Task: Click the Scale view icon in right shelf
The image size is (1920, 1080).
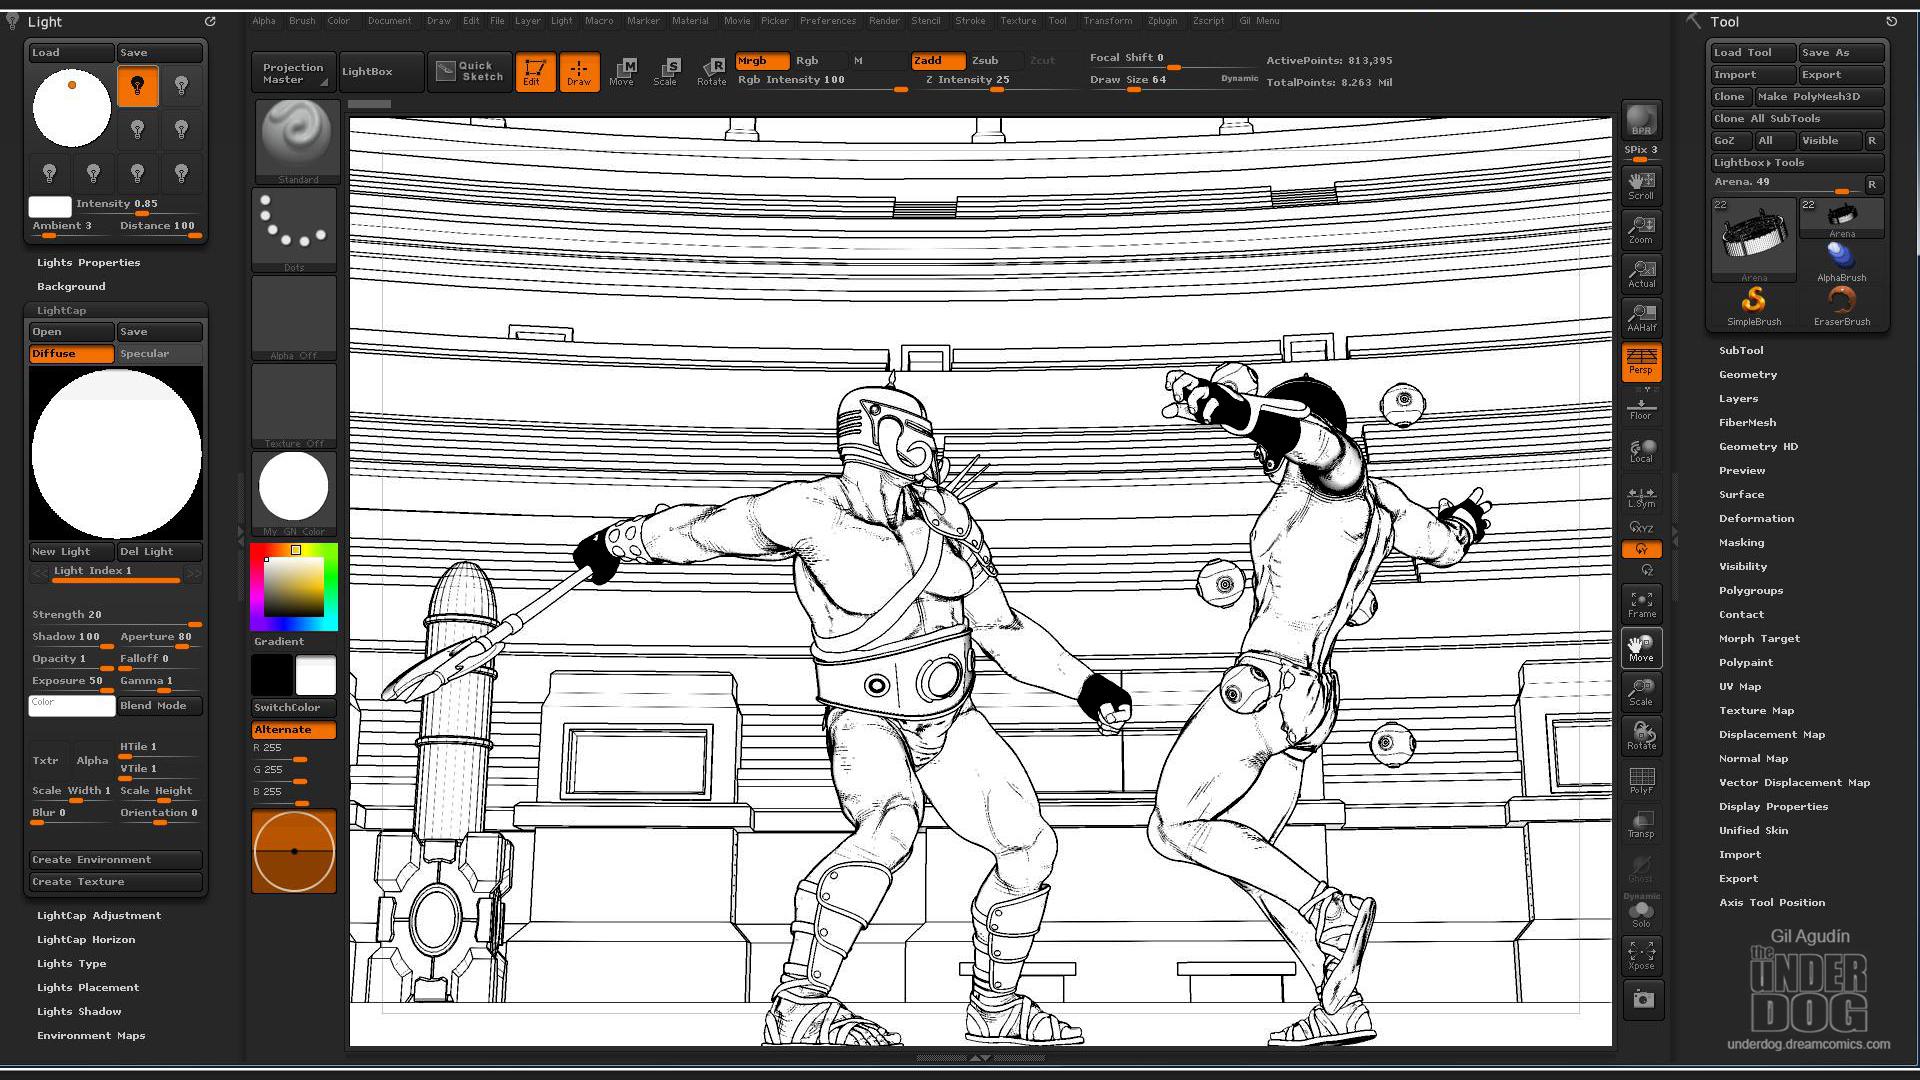Action: click(x=1641, y=692)
